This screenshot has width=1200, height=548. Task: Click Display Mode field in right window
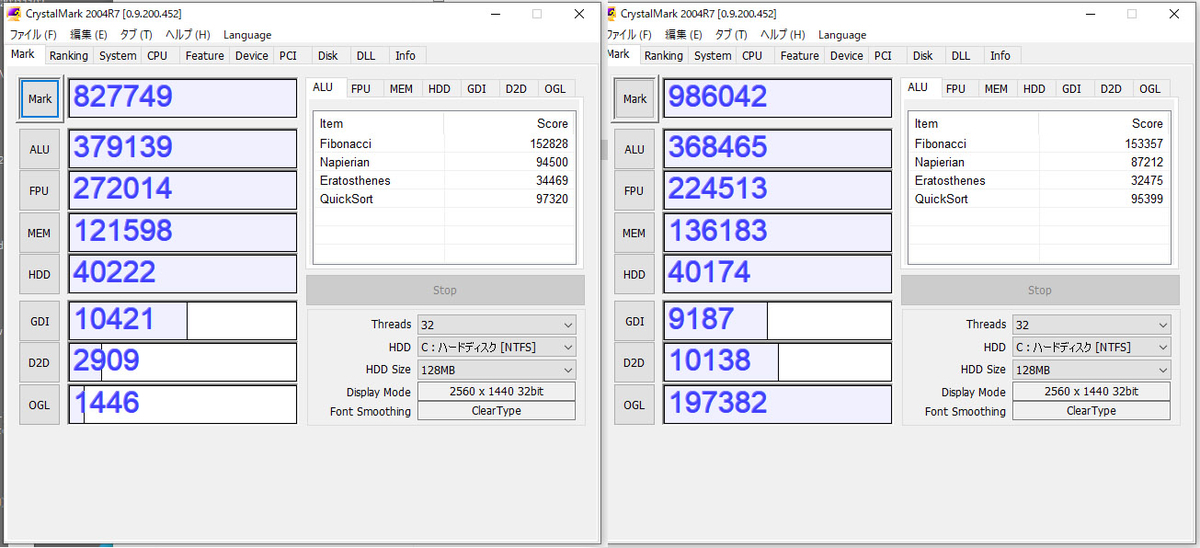click(x=1091, y=392)
